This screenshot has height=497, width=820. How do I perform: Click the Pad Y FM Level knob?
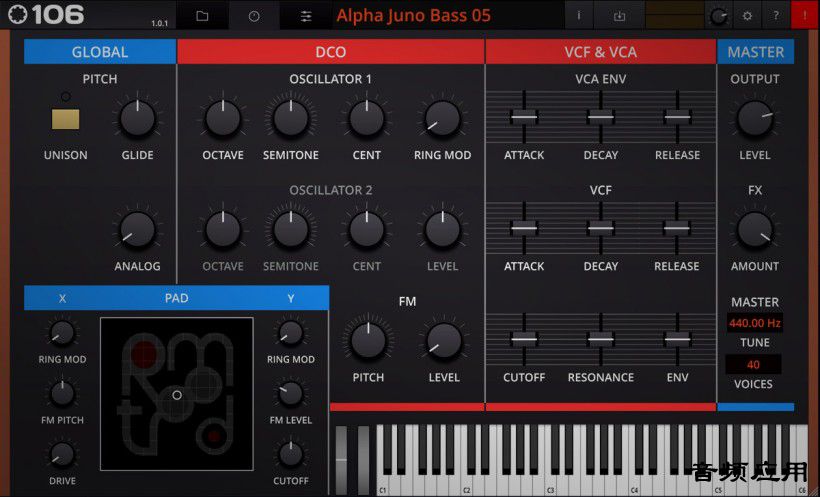[291, 394]
